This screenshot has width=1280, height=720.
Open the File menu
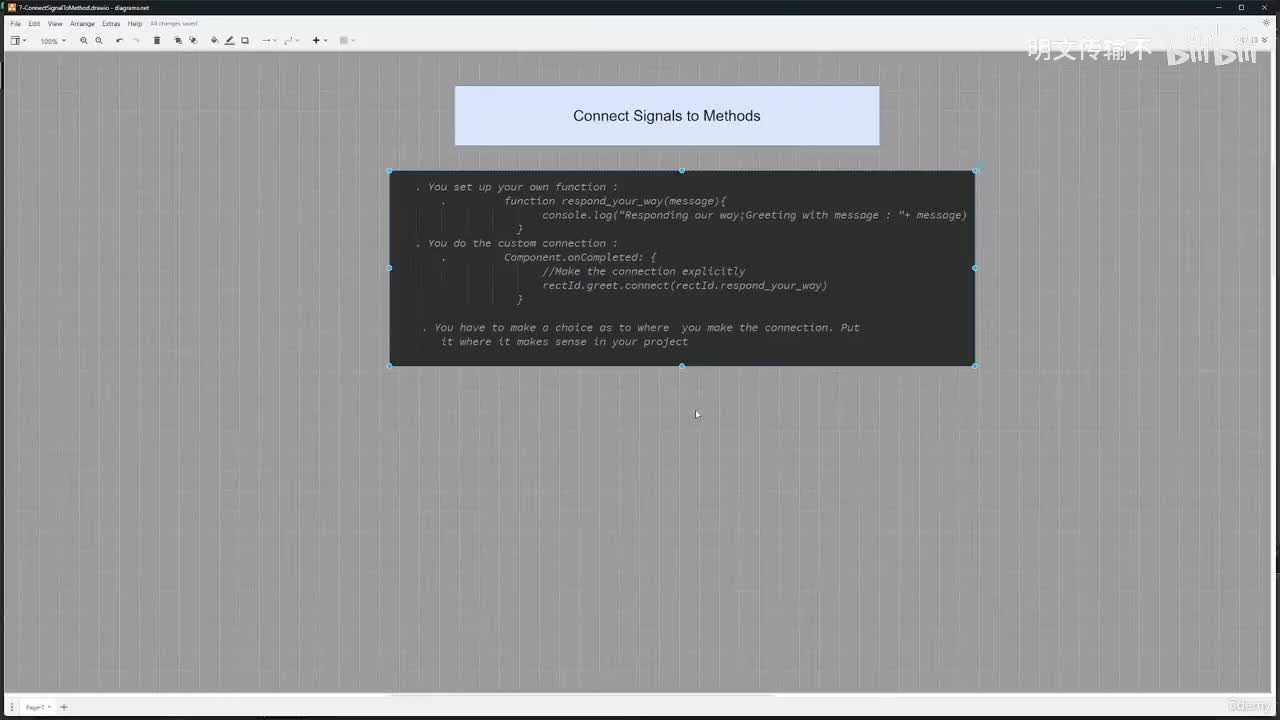[x=15, y=23]
